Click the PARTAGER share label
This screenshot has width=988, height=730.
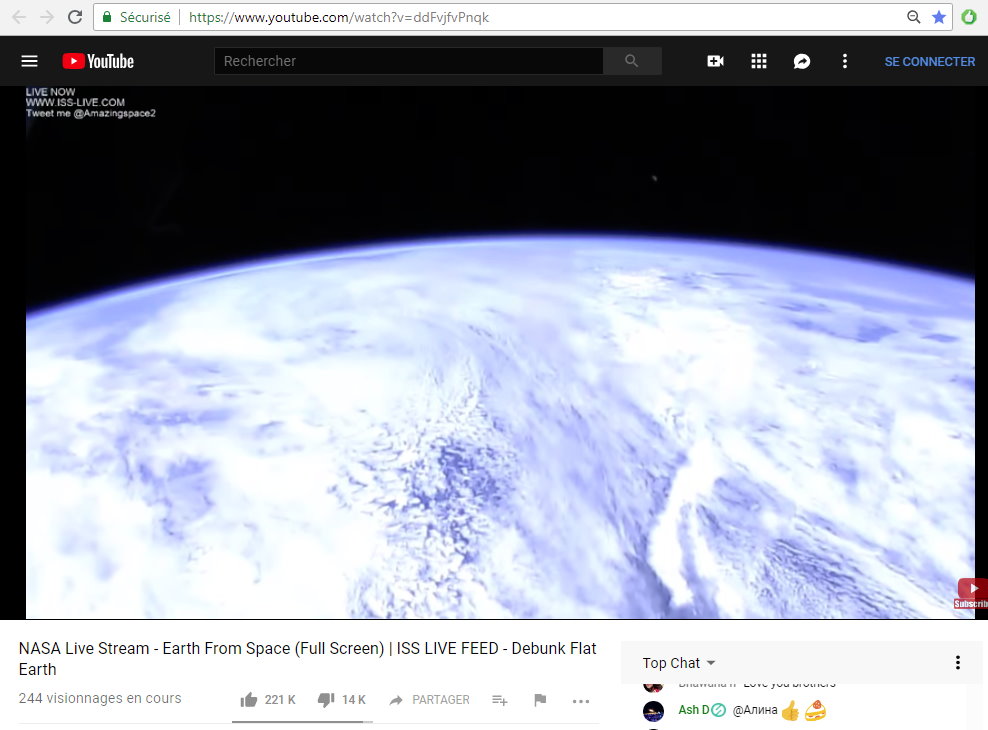[x=441, y=700]
